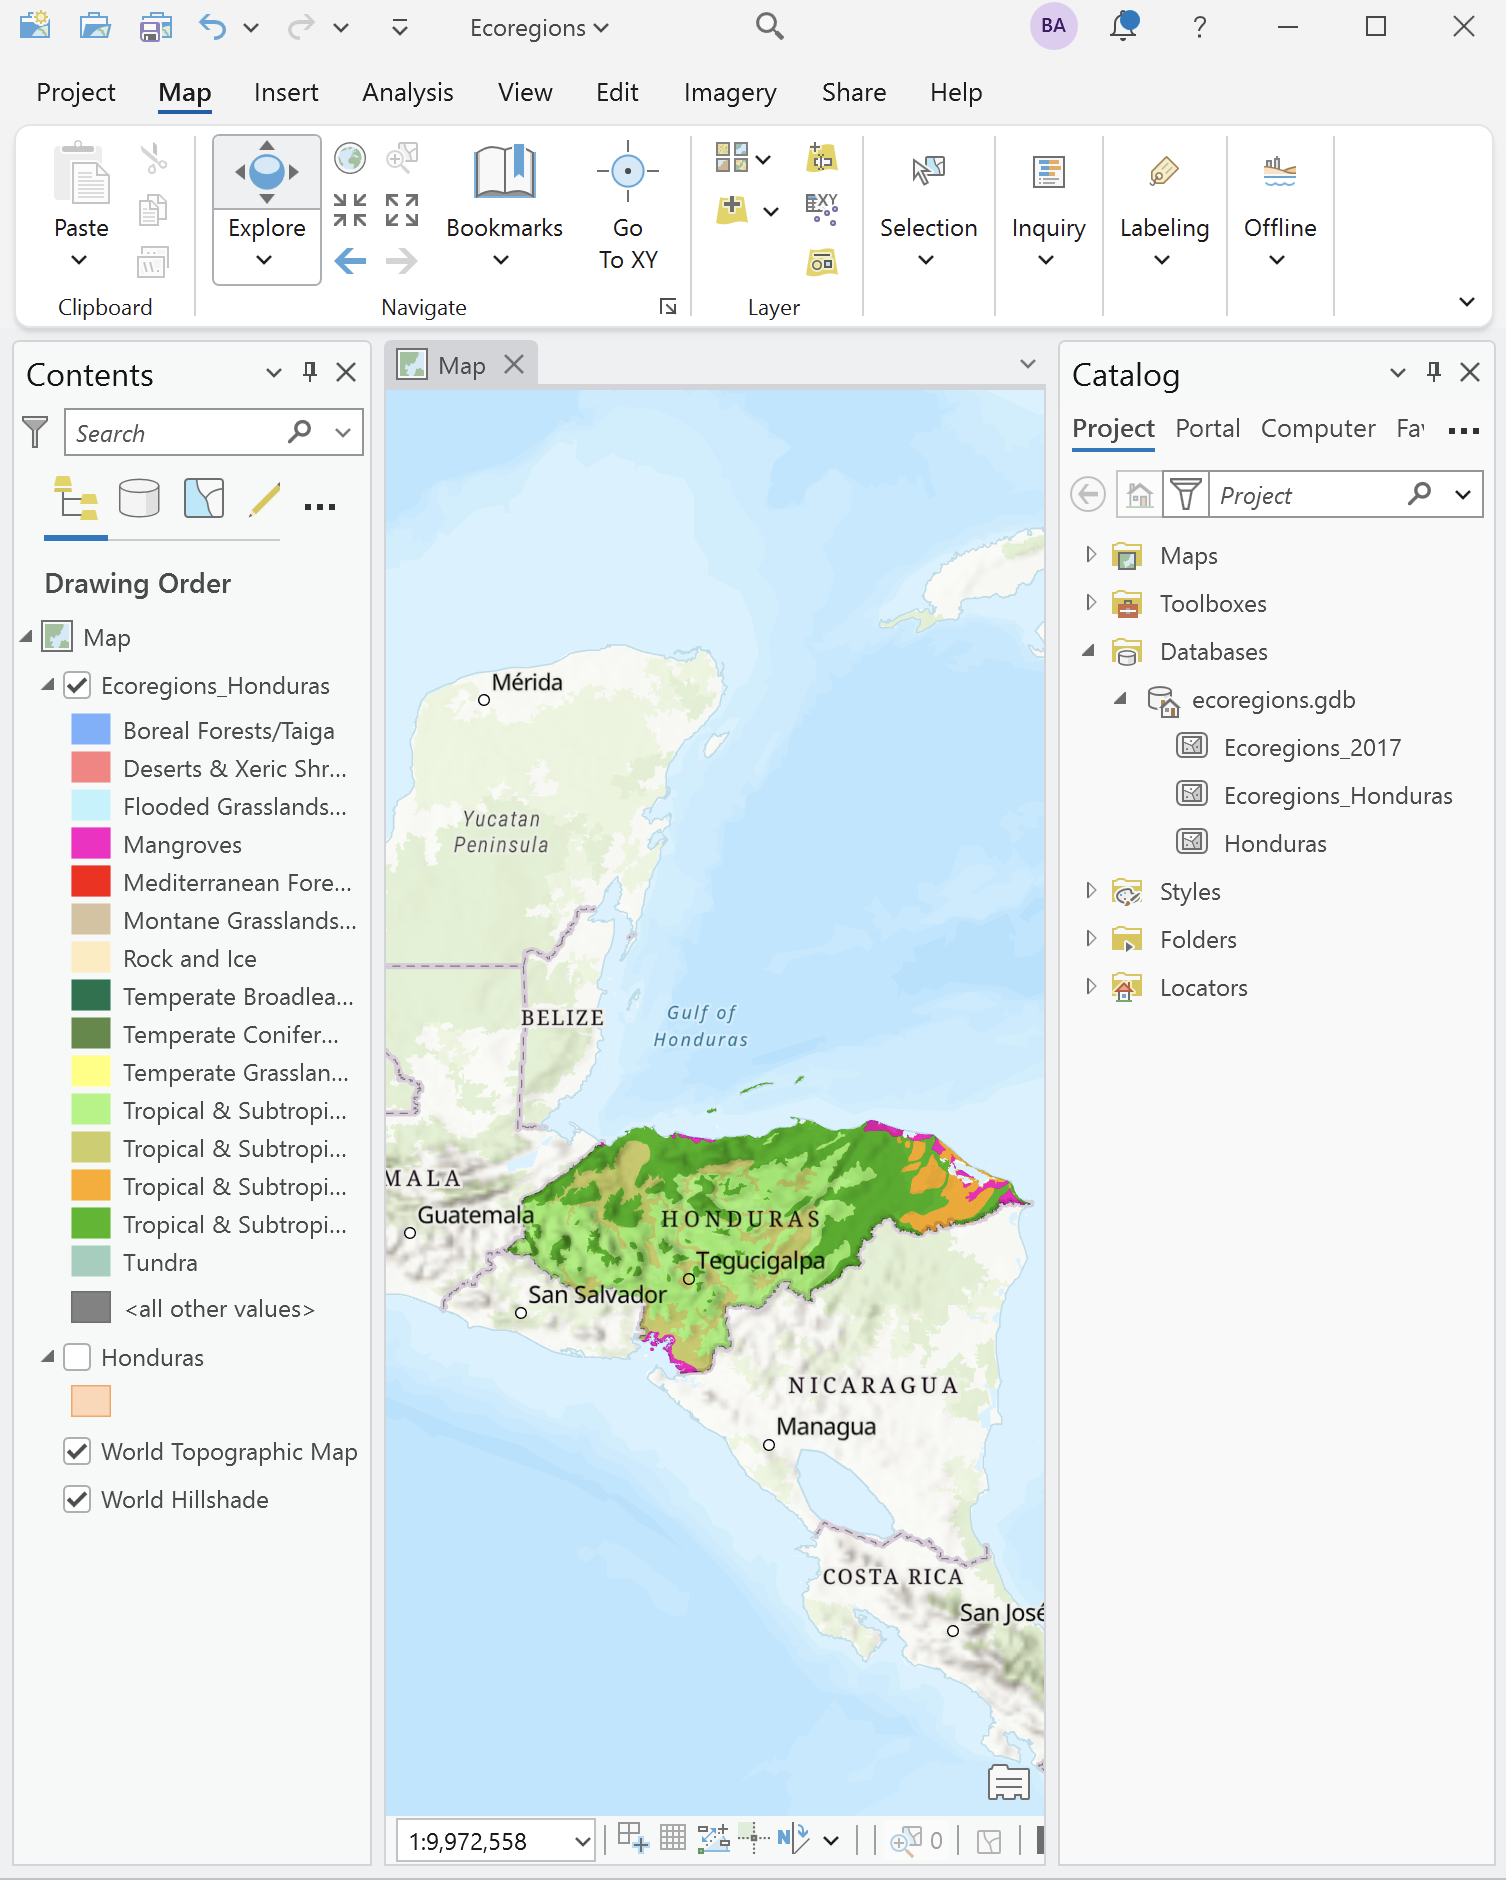1506x1880 pixels.
Task: Switch to Portal tab in Catalog
Action: point(1207,428)
